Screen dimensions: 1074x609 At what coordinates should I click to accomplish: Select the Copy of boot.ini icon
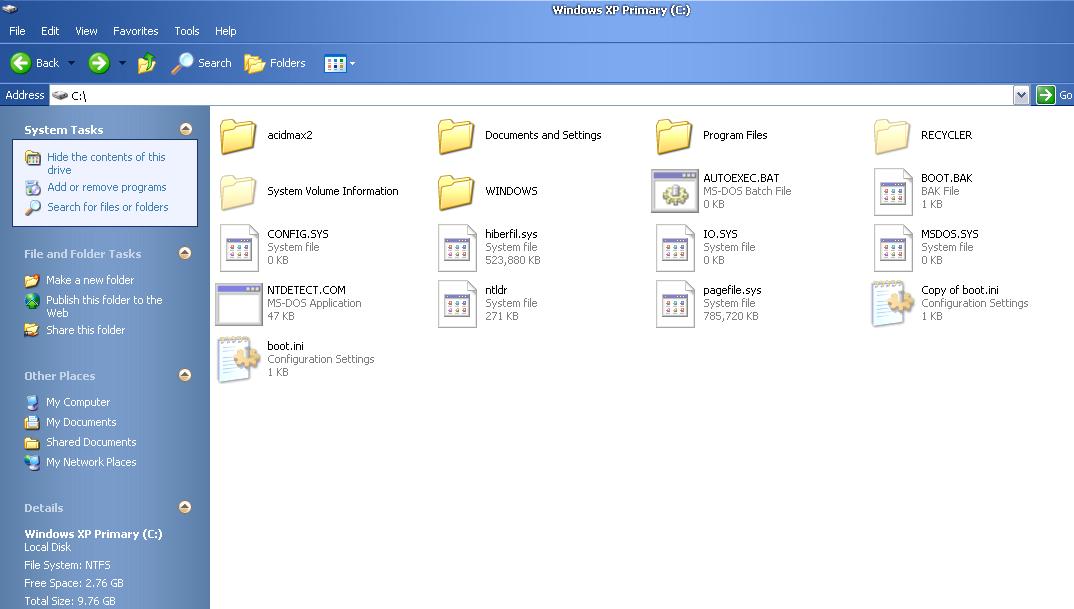(x=892, y=303)
